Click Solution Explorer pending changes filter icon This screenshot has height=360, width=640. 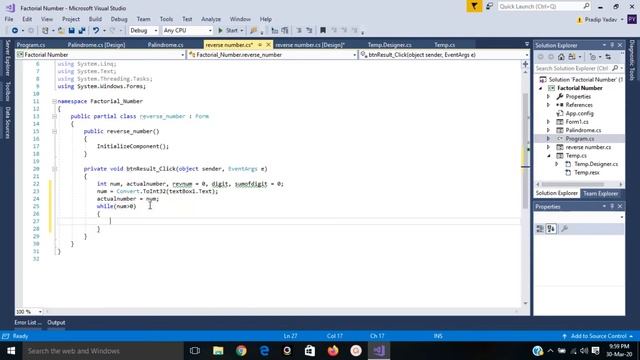pos(593,57)
